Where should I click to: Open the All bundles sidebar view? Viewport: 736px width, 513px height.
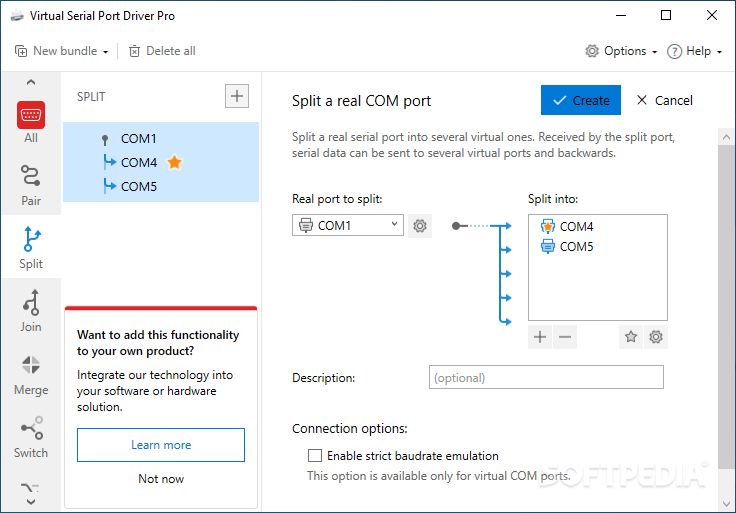[x=31, y=122]
